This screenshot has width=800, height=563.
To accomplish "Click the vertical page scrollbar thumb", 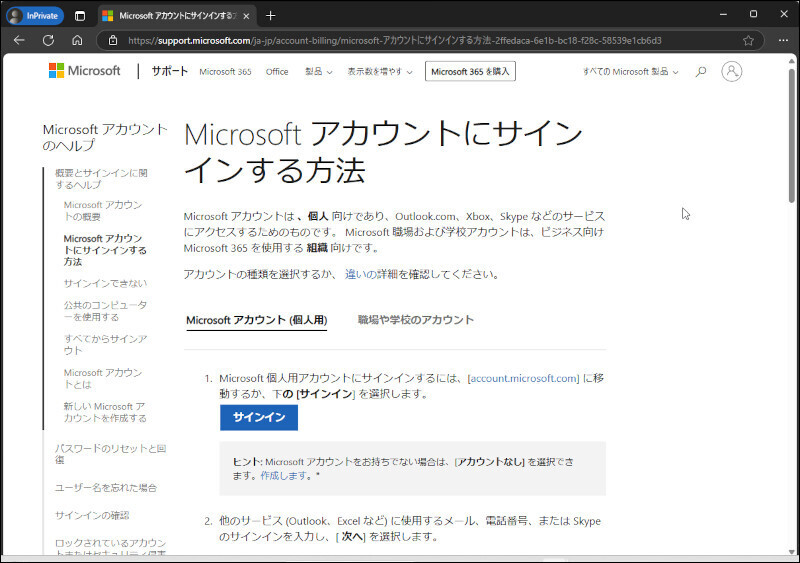I will [791, 135].
